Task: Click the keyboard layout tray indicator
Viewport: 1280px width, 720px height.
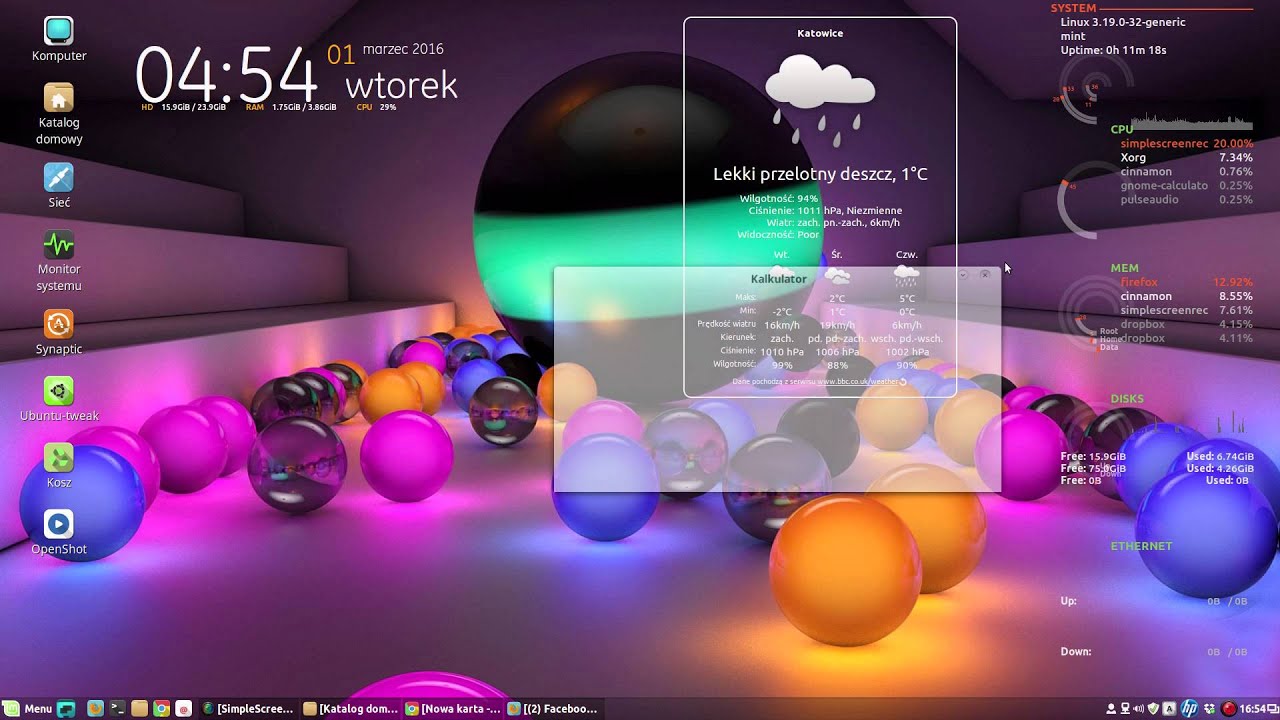Action: (1169, 709)
